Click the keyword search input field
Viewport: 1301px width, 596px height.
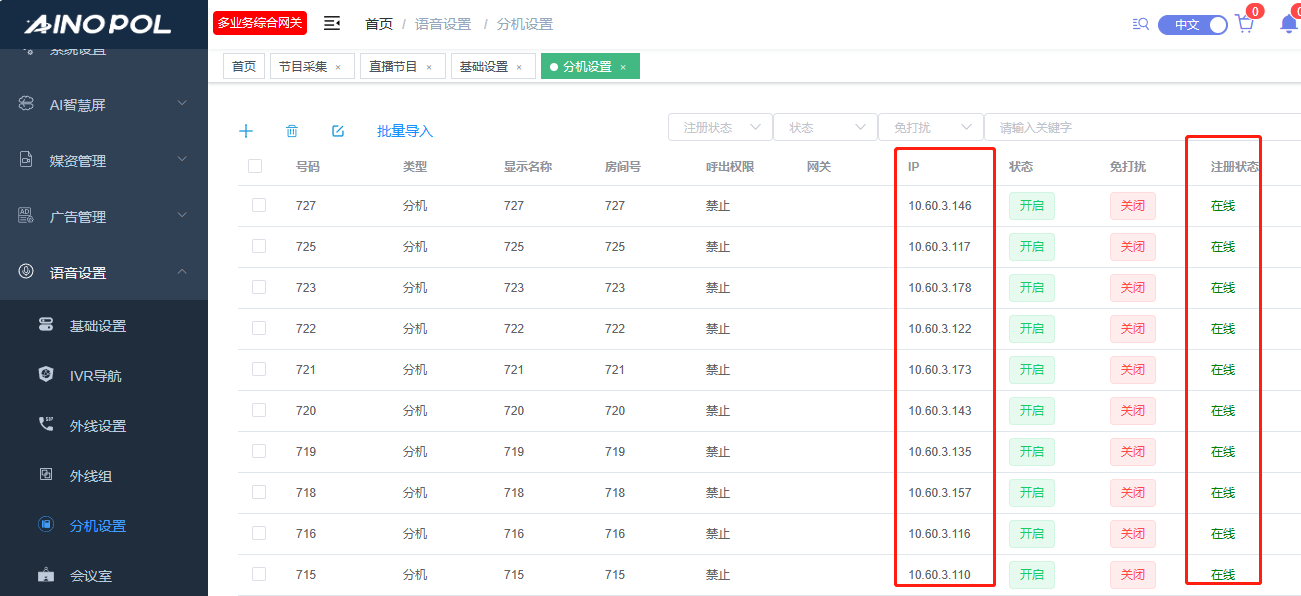[1140, 128]
